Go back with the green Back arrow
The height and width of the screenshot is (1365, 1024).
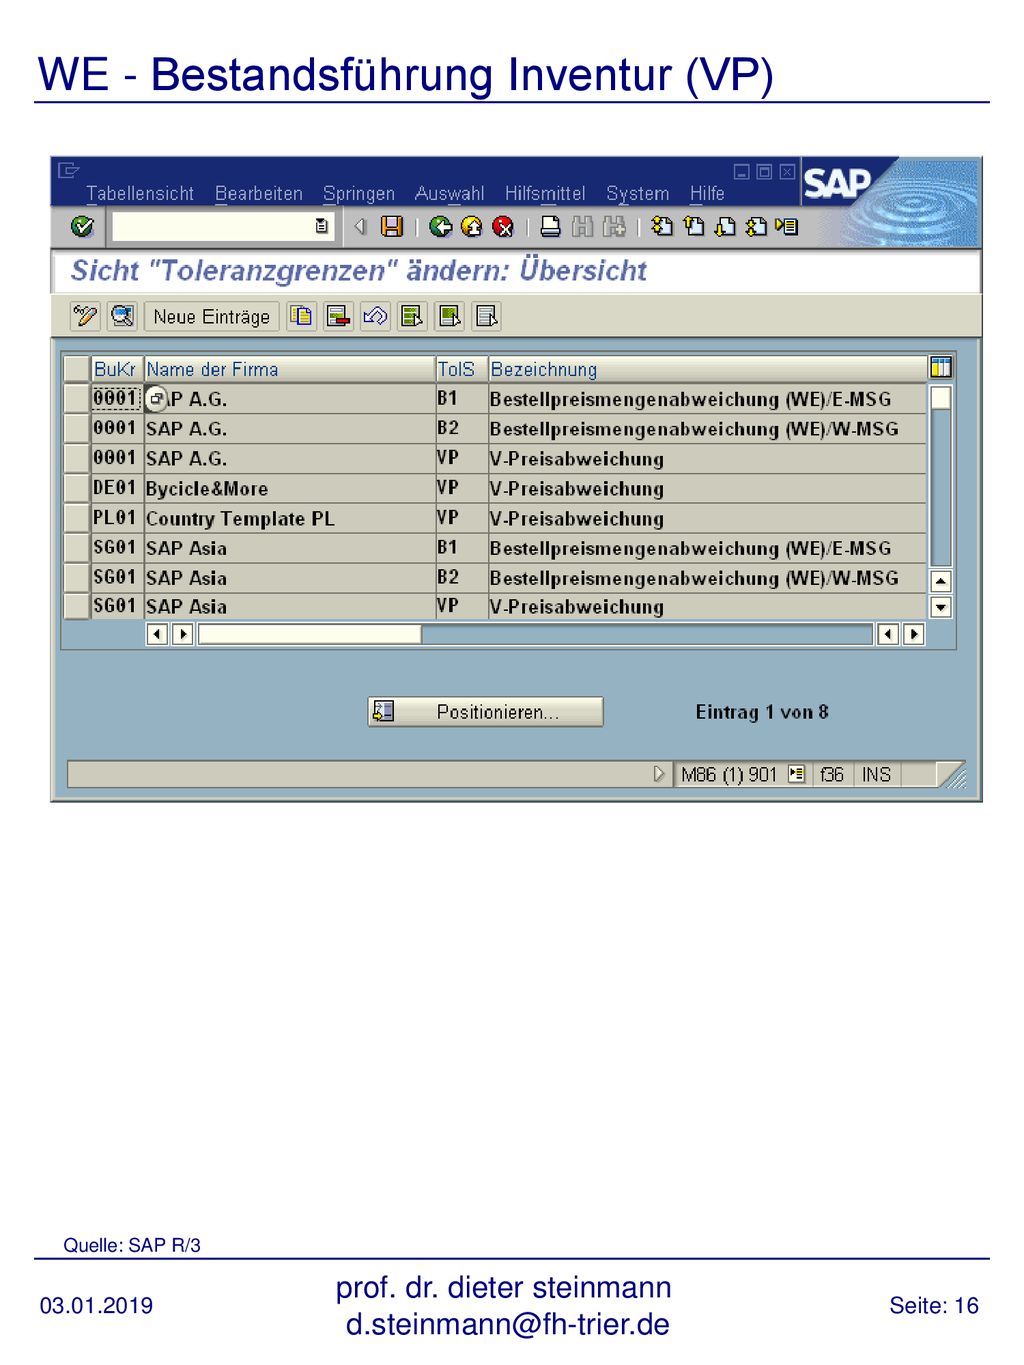tap(440, 227)
